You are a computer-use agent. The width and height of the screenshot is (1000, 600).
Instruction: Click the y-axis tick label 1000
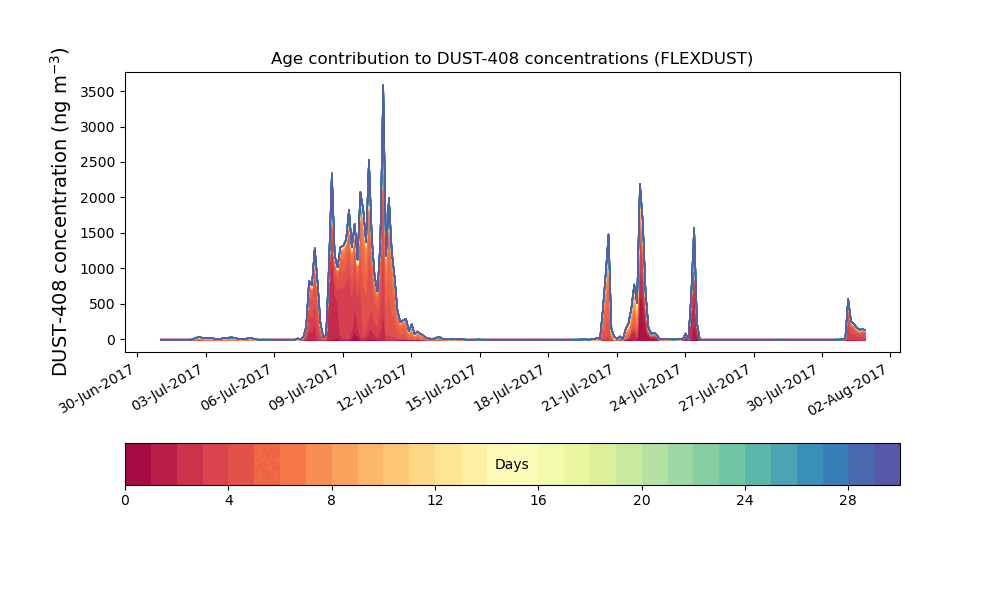(97, 269)
